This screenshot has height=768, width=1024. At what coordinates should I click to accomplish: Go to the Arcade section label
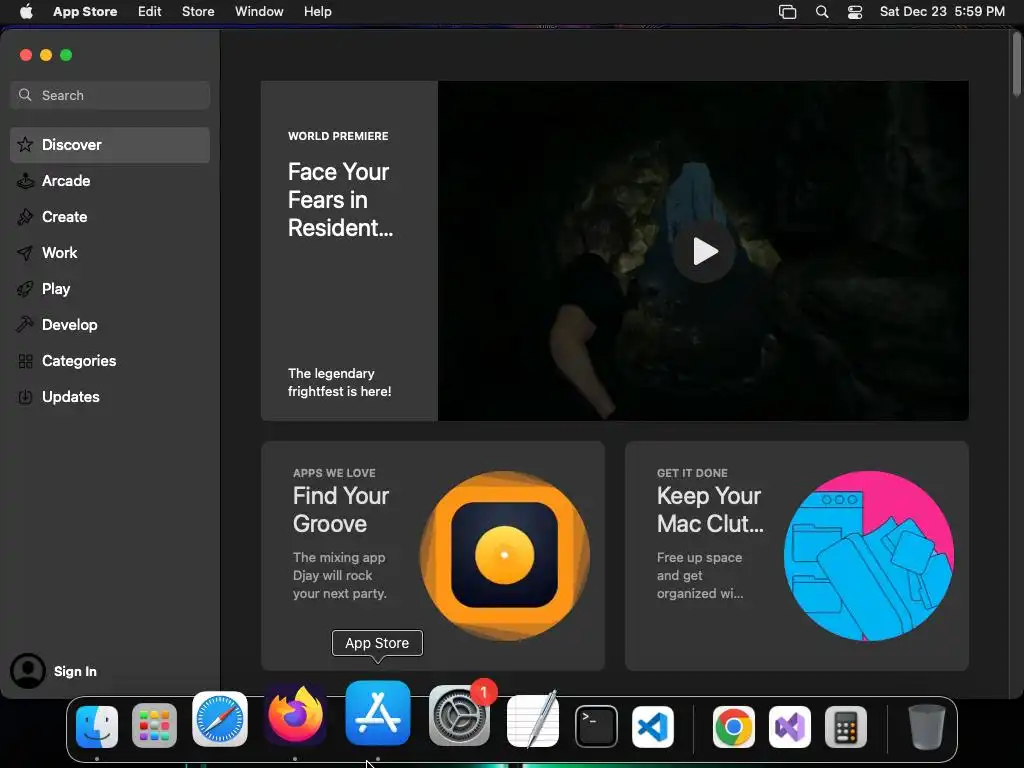click(x=66, y=180)
